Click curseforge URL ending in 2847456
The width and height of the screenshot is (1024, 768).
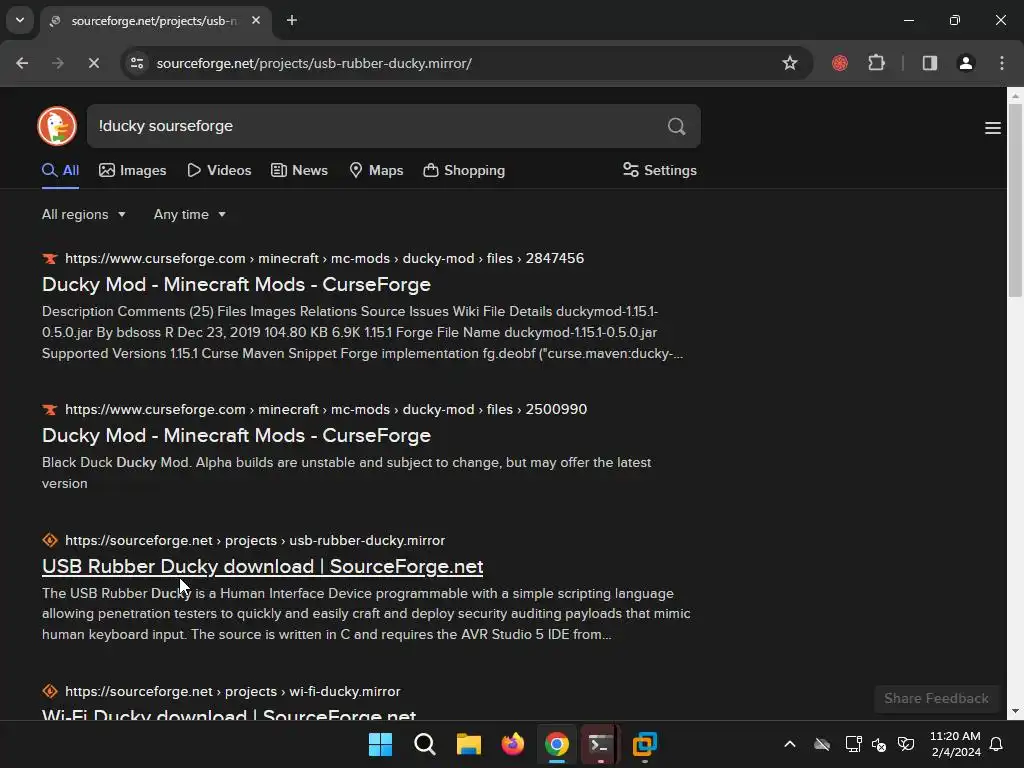[325, 259]
